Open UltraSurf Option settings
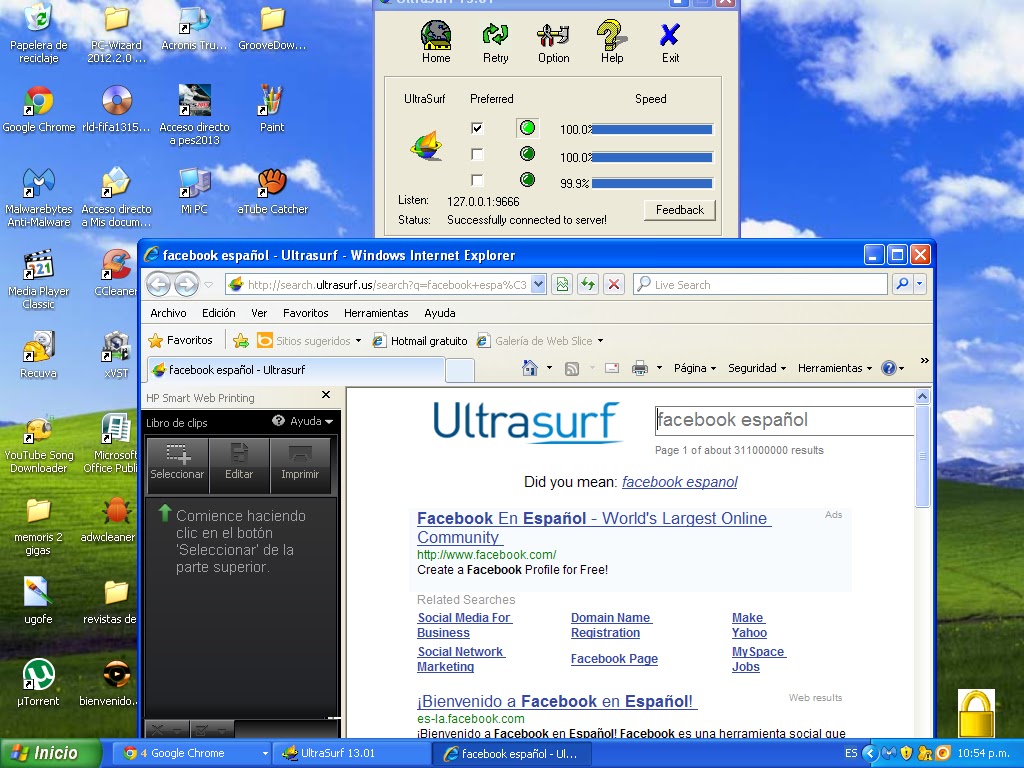The image size is (1024, 768). [553, 41]
